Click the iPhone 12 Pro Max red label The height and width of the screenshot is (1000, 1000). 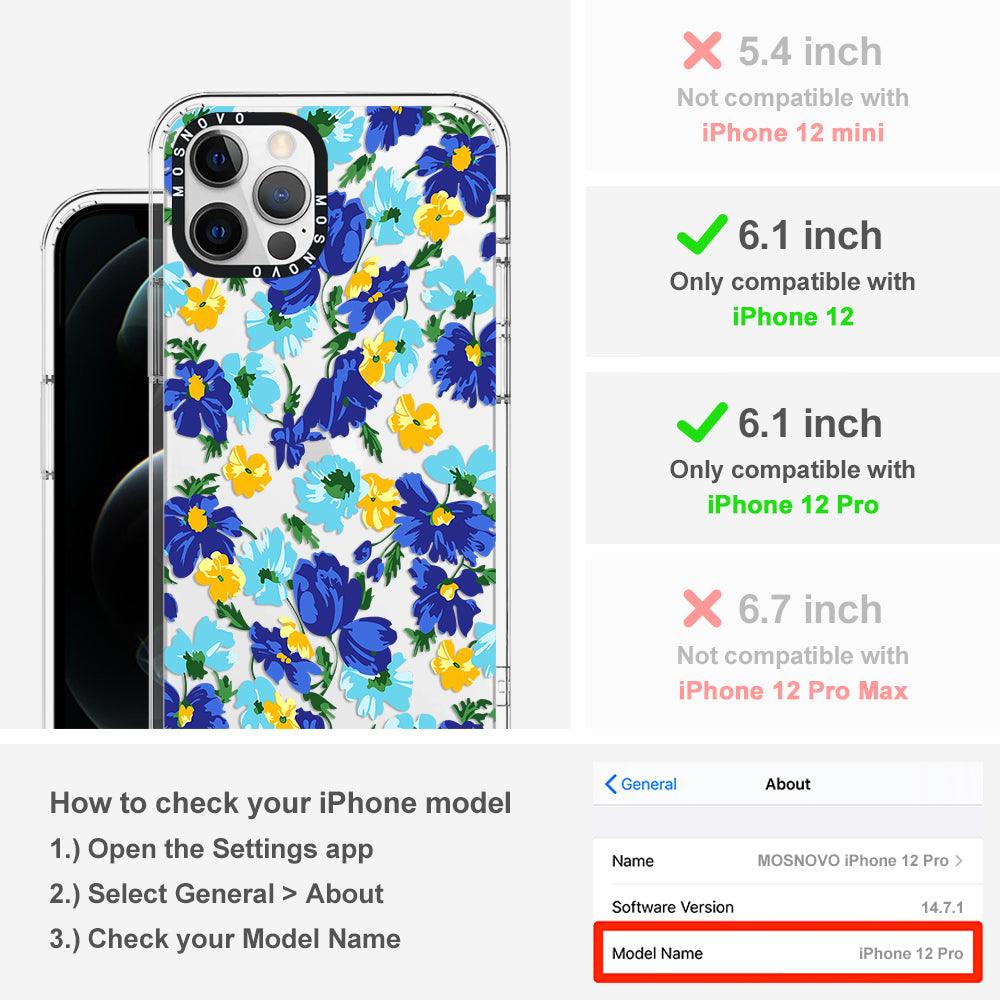point(793,691)
